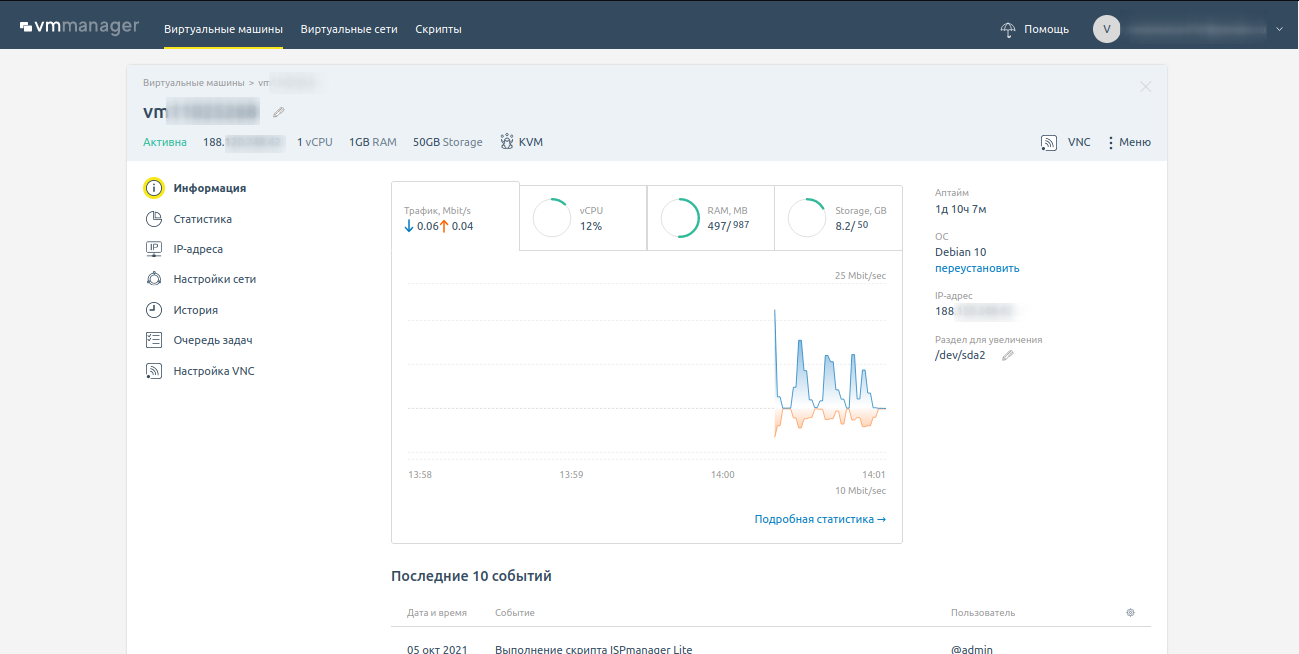
Task: Select the vCPU 12% chart tab
Action: click(x=583, y=217)
